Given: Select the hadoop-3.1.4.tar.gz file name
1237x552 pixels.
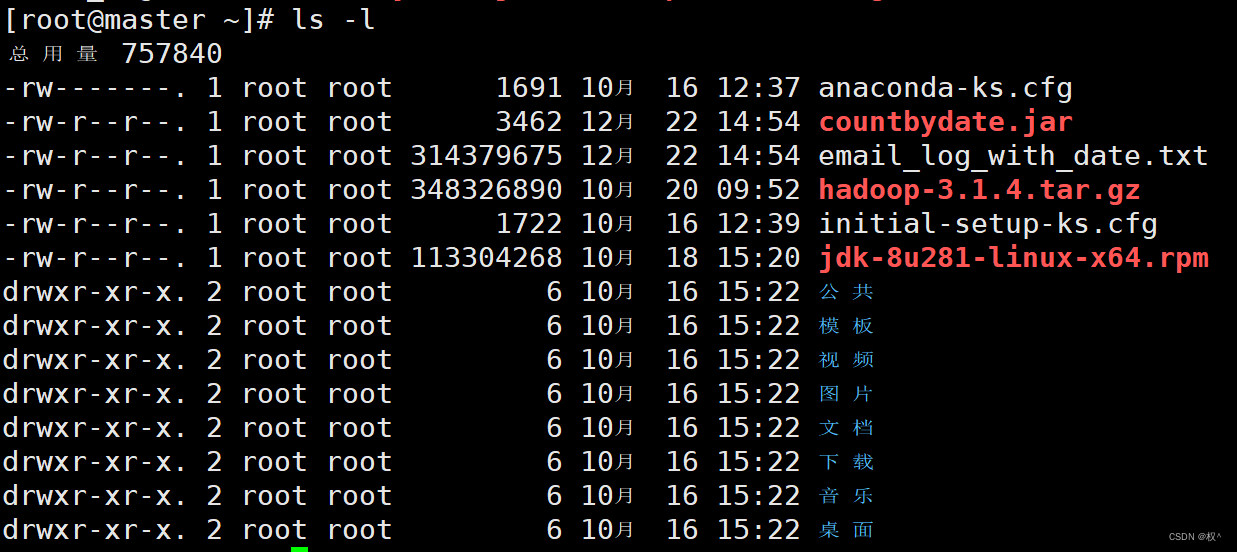Looking at the screenshot, I should tap(979, 191).
